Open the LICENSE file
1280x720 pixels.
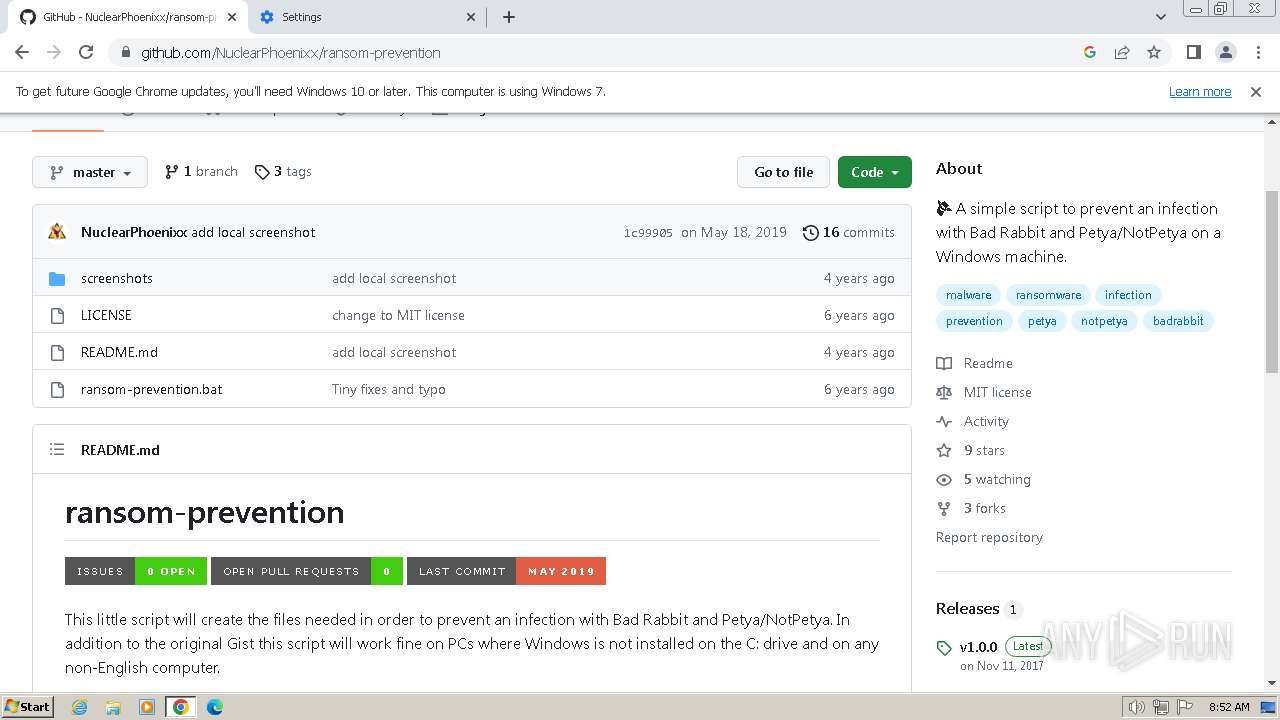(106, 315)
